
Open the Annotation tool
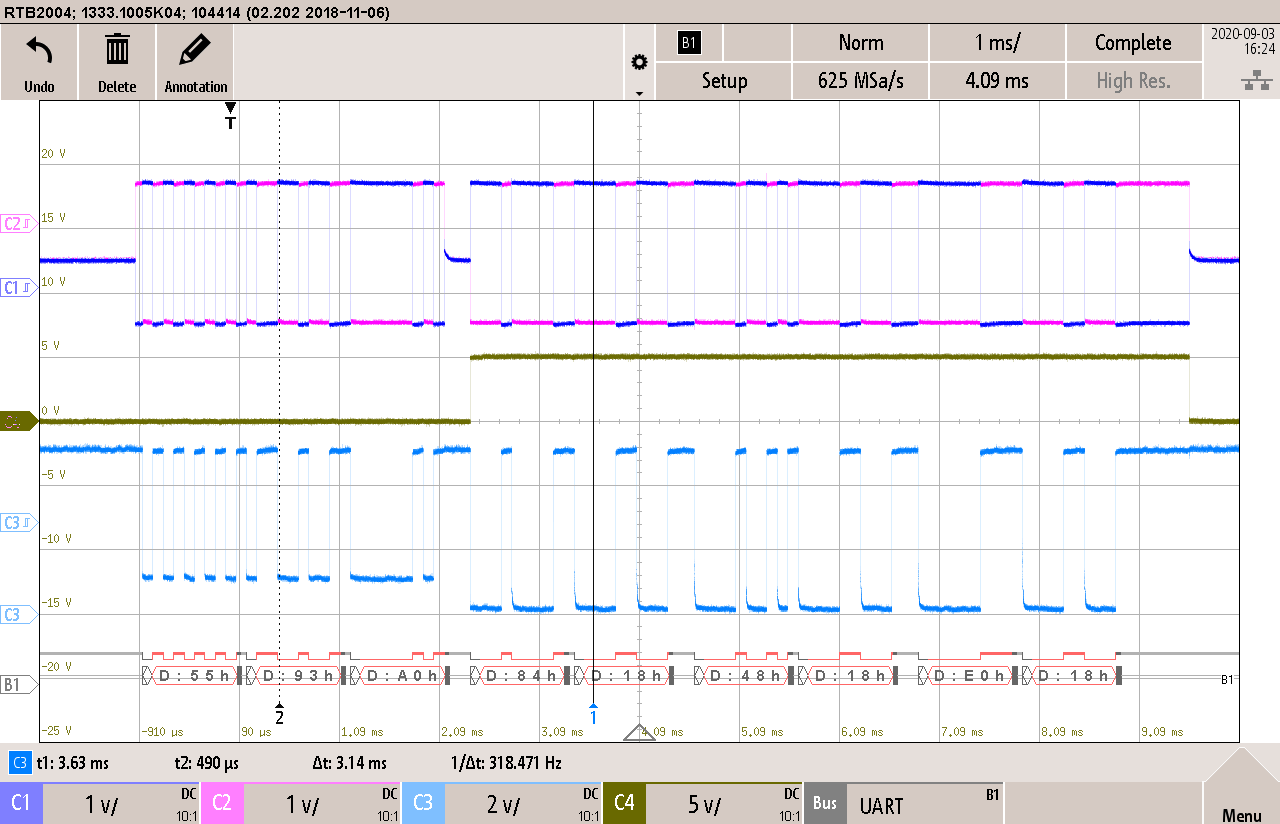[194, 61]
